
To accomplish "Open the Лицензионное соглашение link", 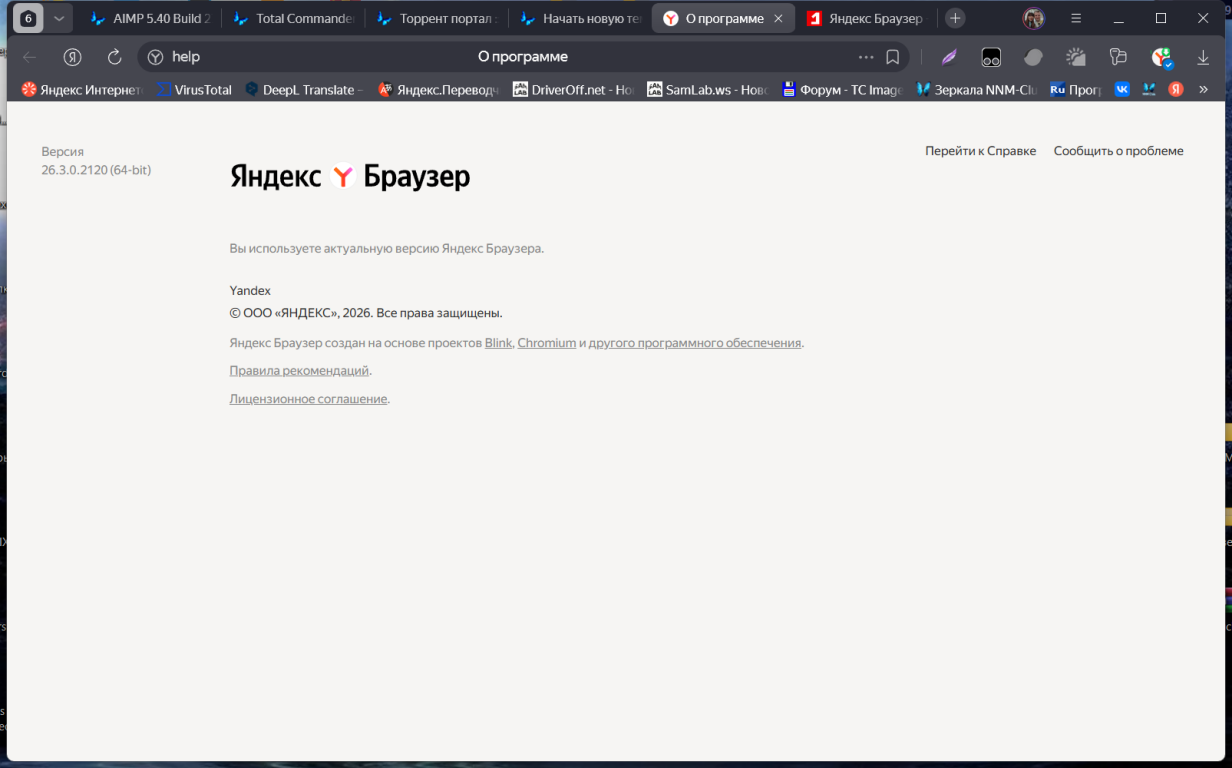I will (308, 399).
